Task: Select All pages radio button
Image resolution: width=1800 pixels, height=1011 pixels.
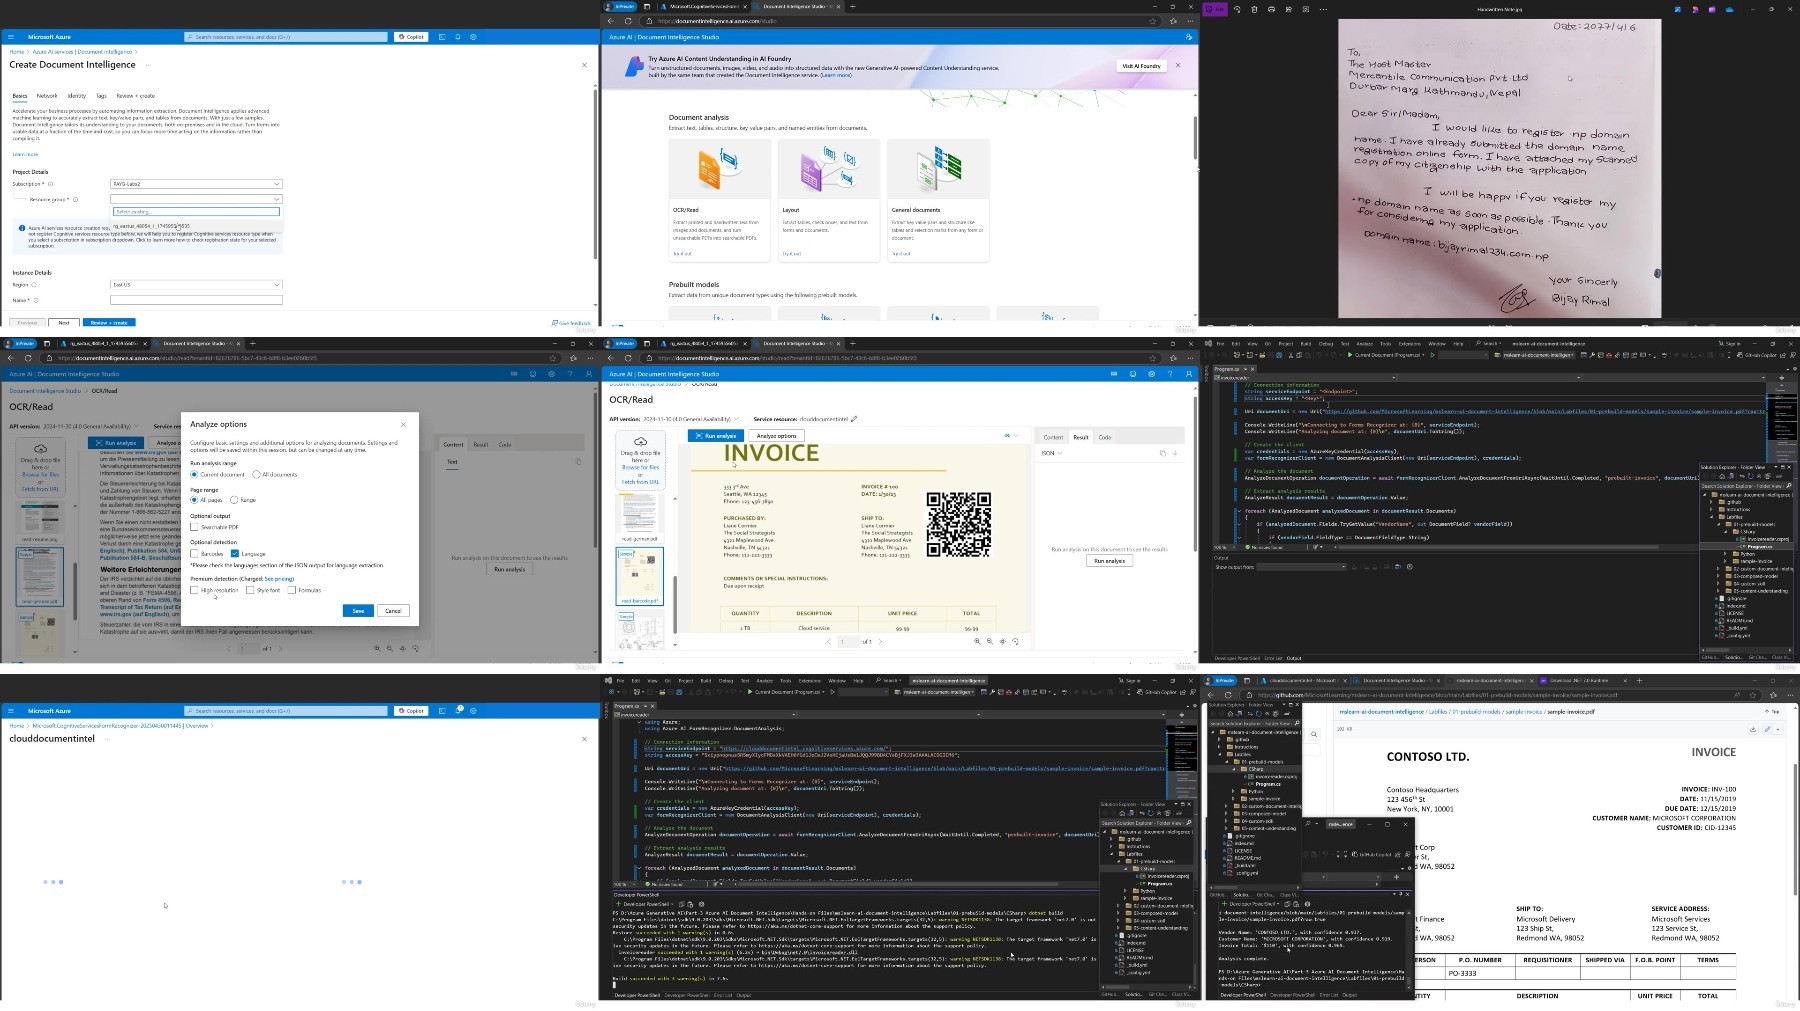Action: tap(194, 499)
